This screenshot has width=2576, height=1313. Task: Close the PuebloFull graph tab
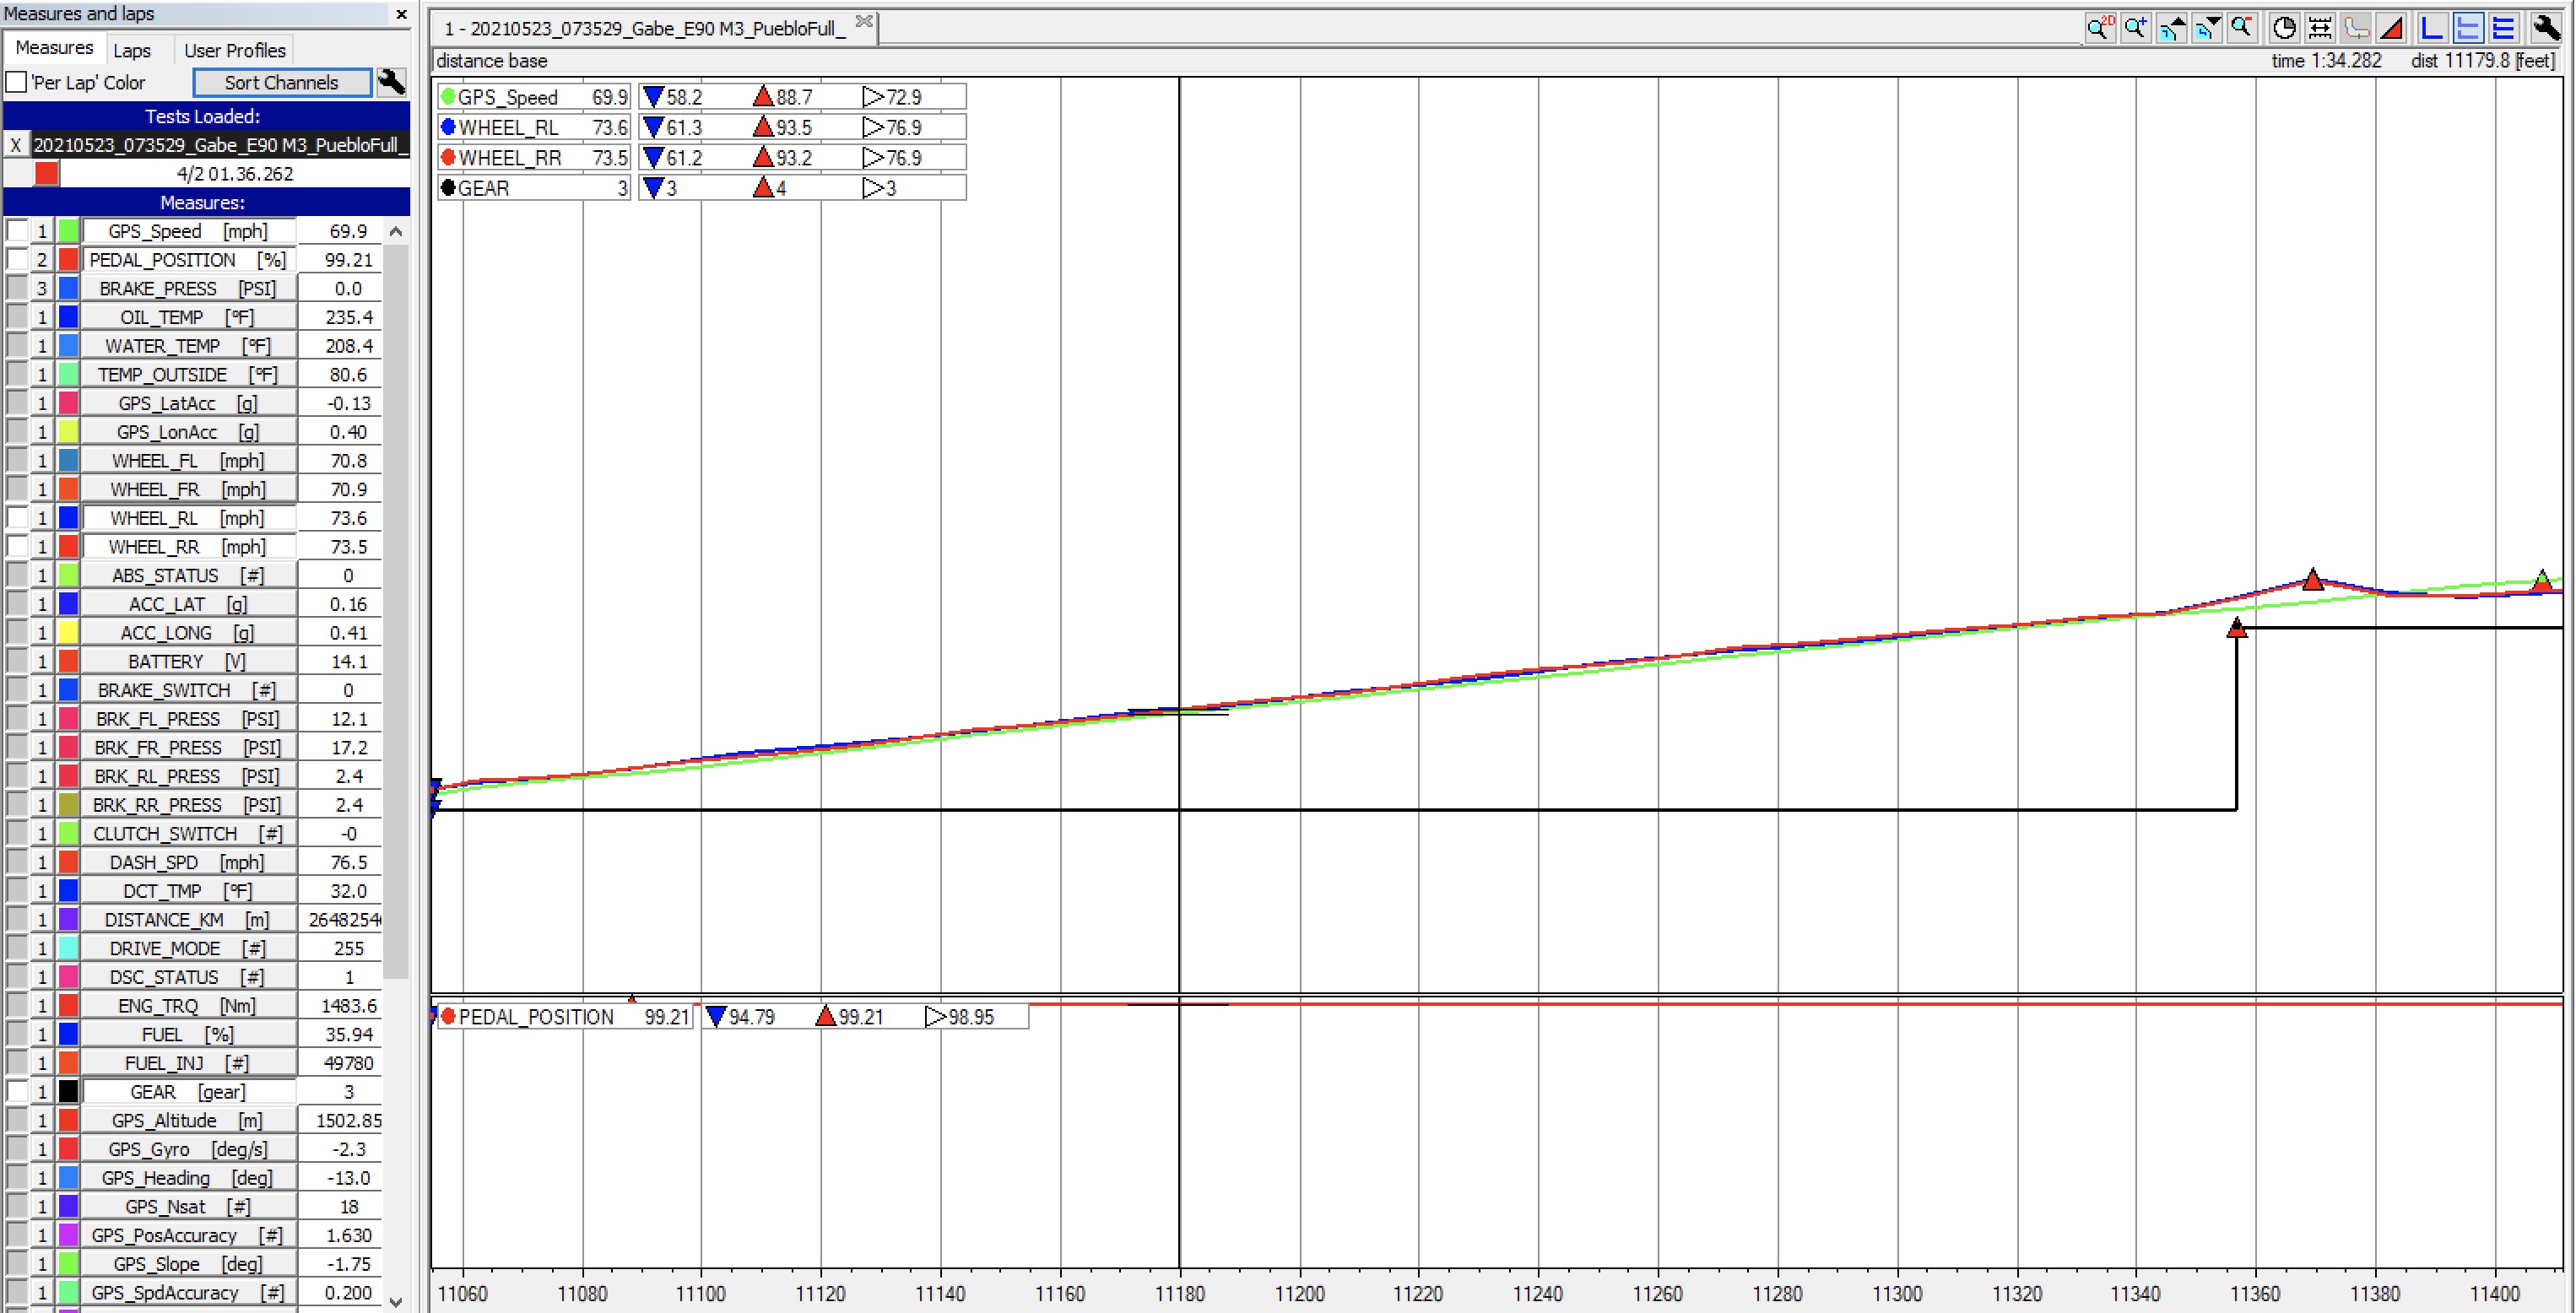(864, 22)
